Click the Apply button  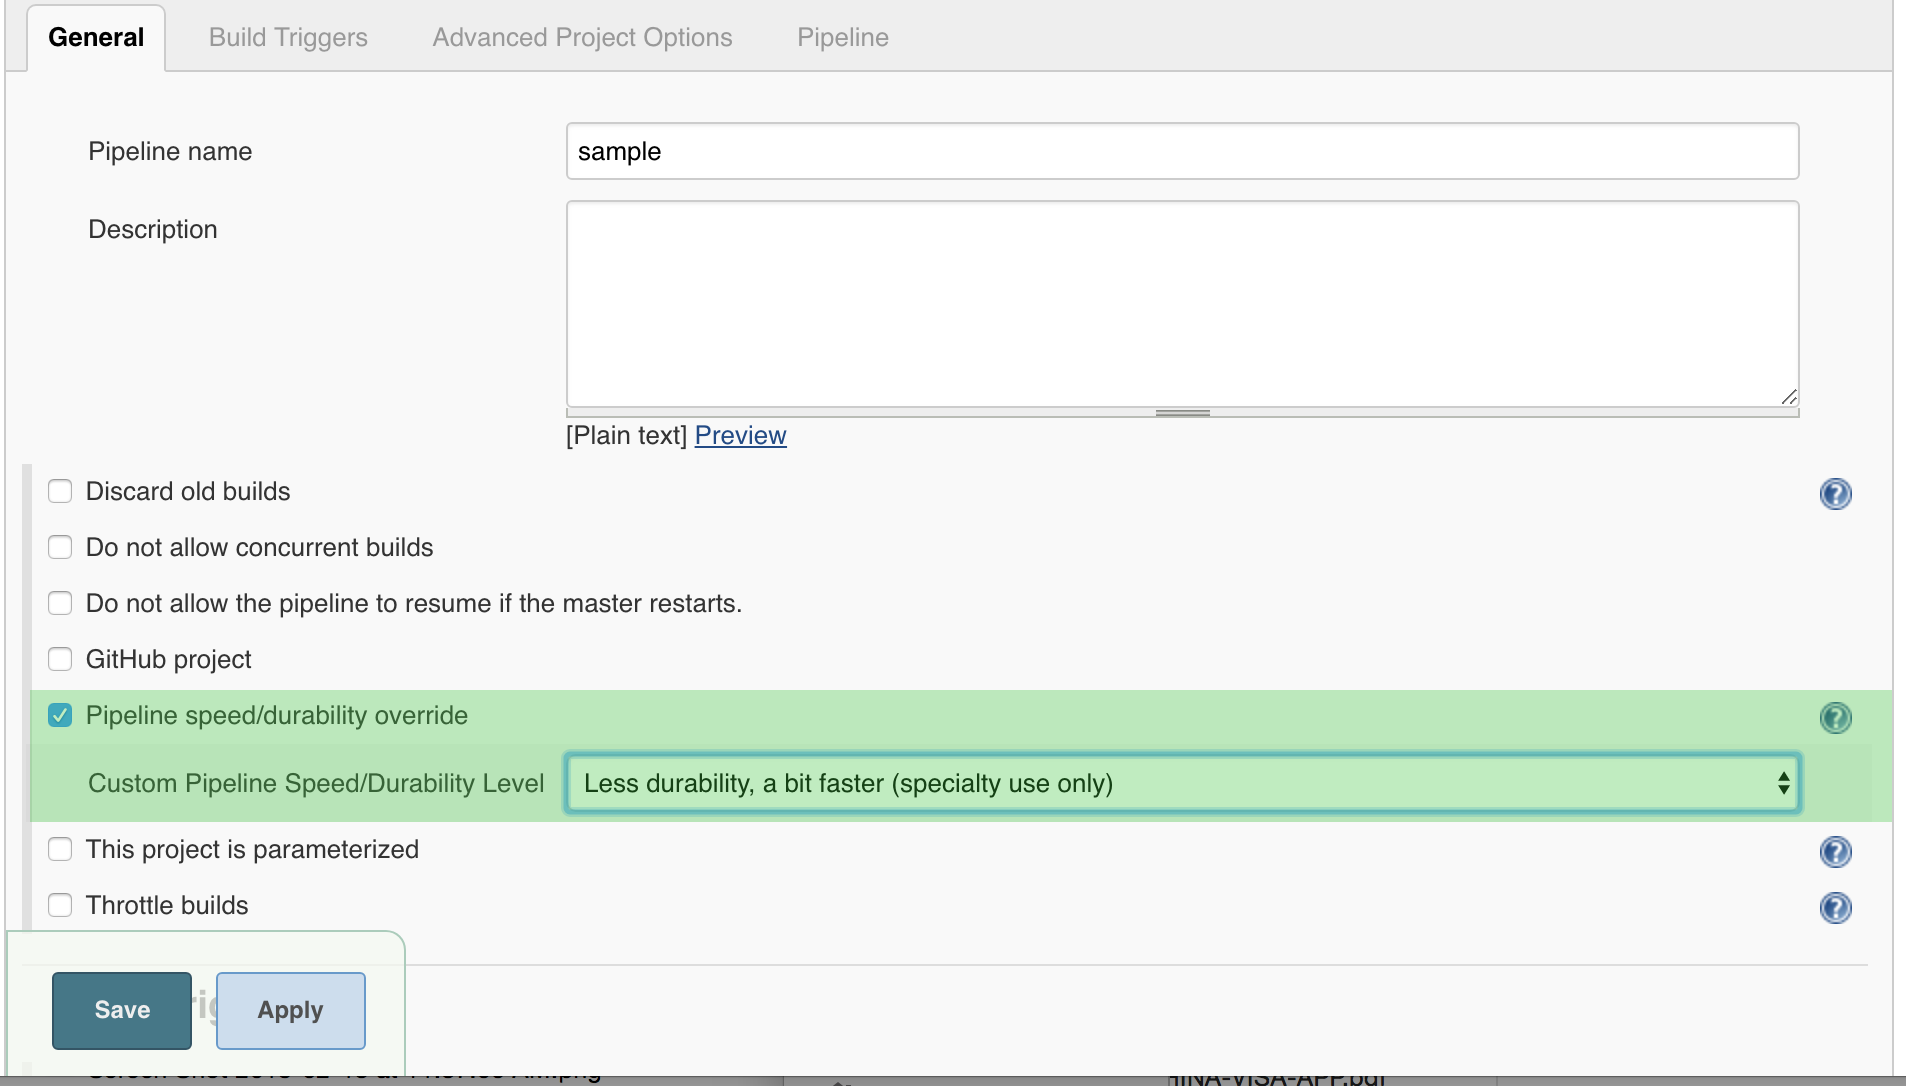[x=290, y=1010]
